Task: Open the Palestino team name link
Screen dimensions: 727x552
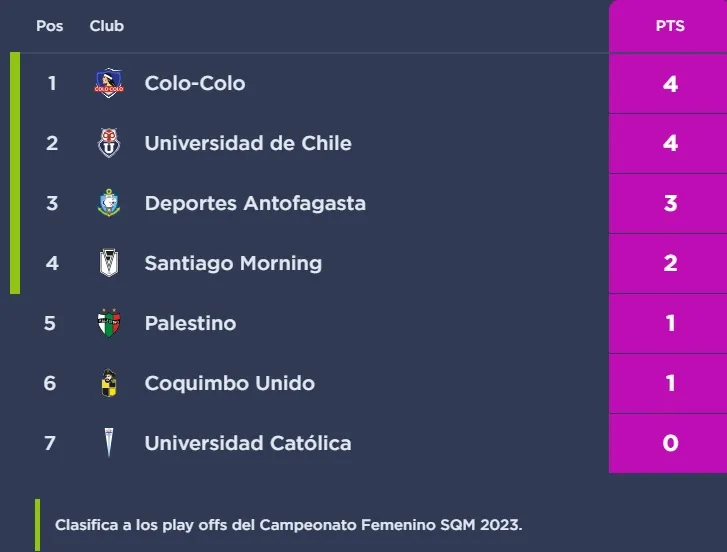Action: [x=190, y=323]
